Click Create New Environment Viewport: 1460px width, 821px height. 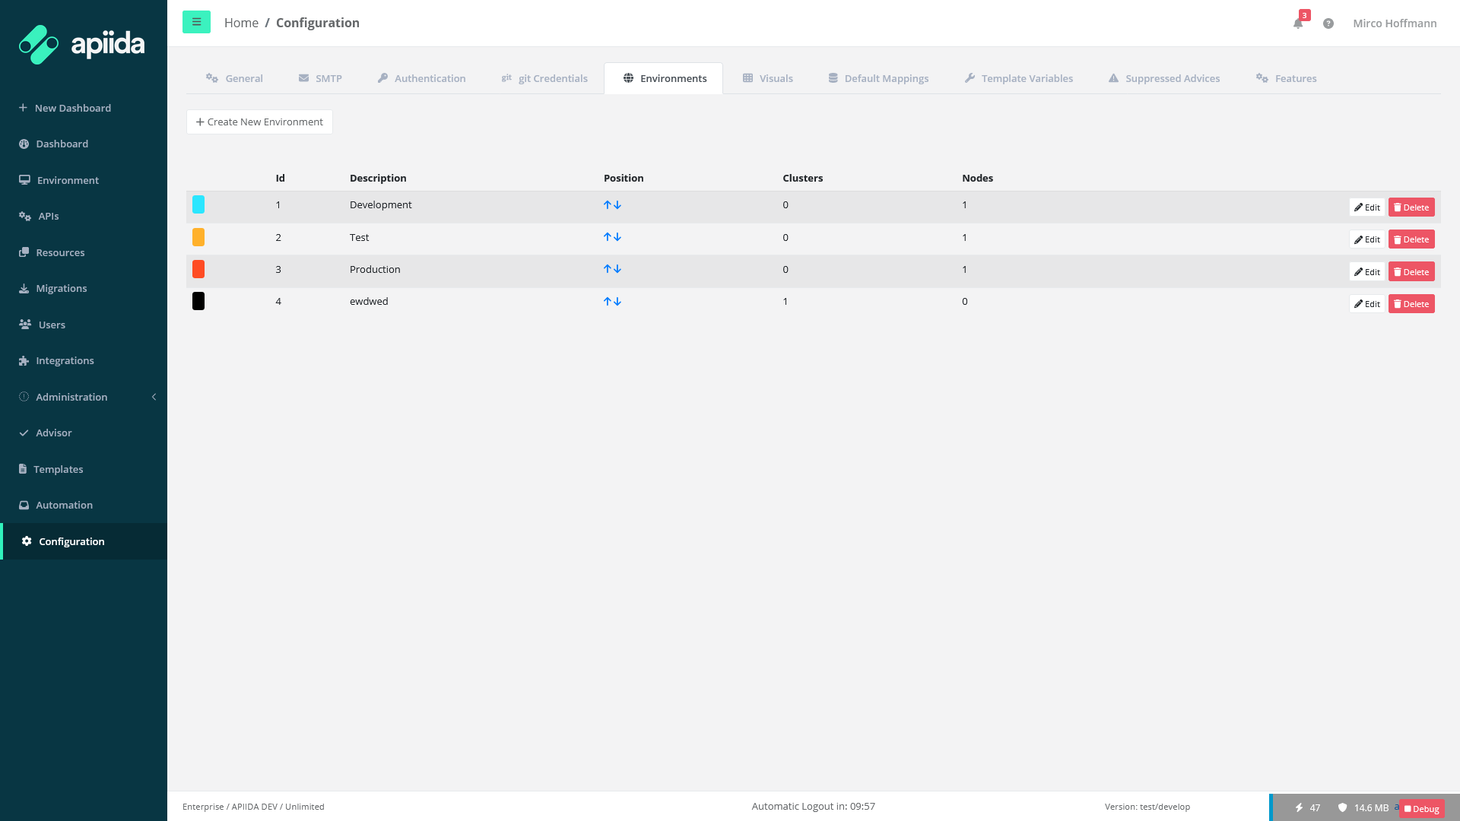[x=259, y=121]
